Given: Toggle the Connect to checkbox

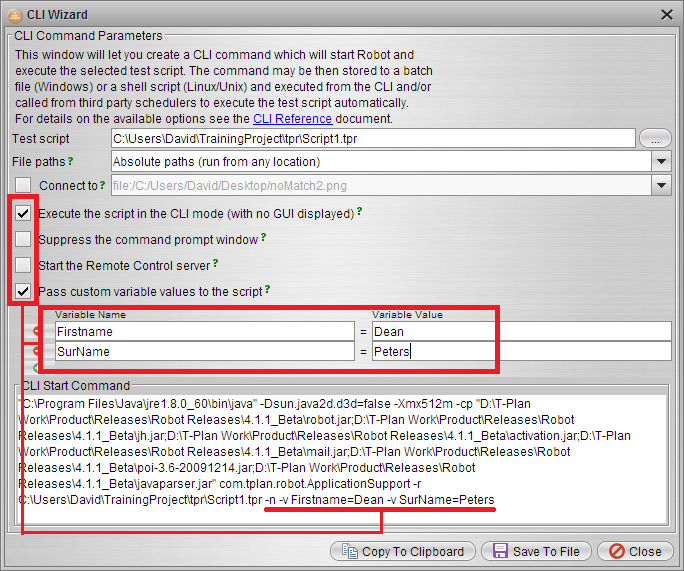Looking at the screenshot, I should coord(23,186).
